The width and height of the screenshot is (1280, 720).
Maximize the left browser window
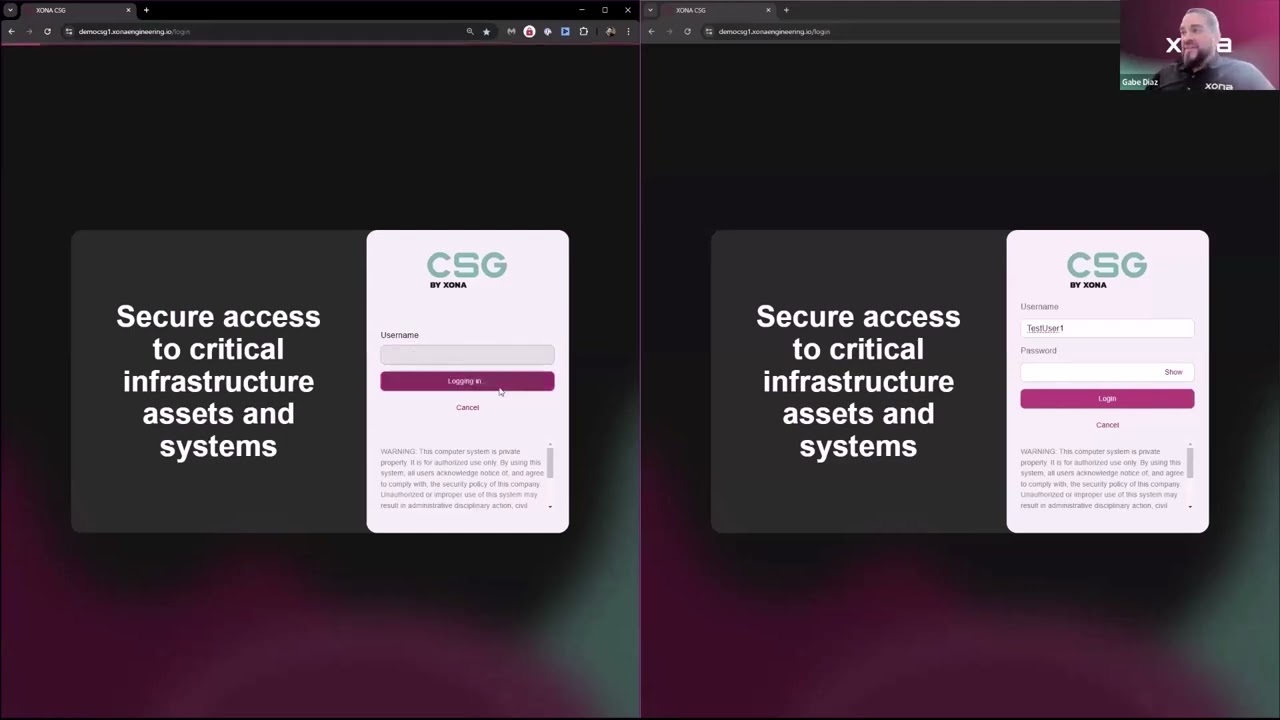(x=604, y=10)
